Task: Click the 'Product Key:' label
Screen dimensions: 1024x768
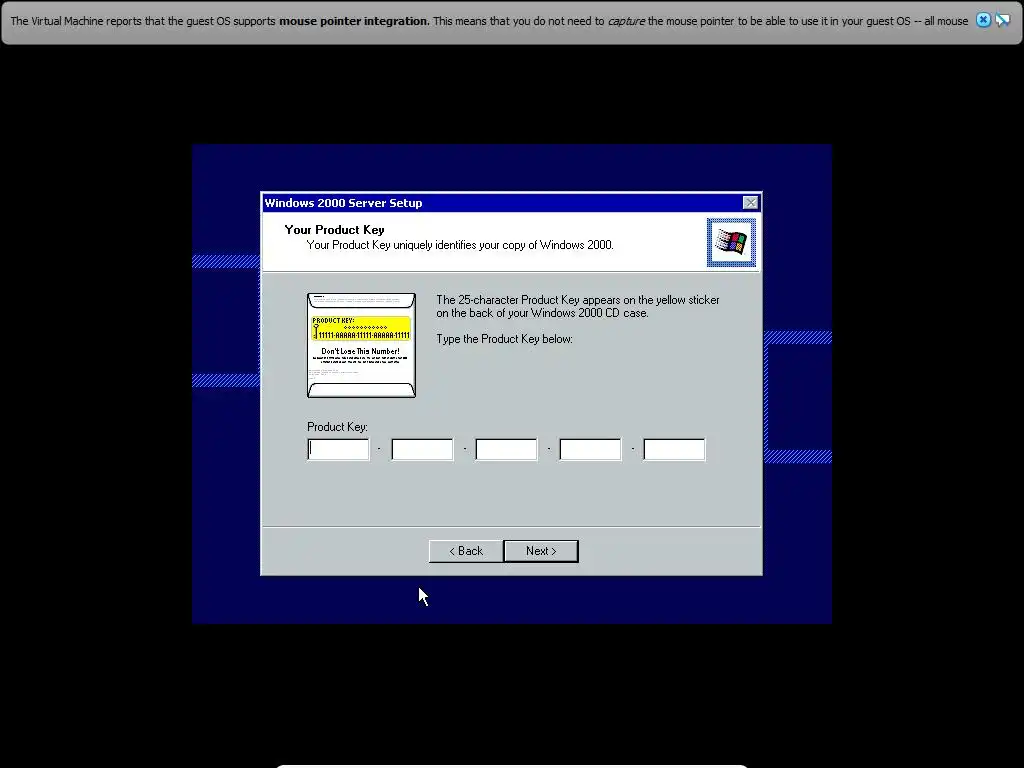Action: (337, 426)
